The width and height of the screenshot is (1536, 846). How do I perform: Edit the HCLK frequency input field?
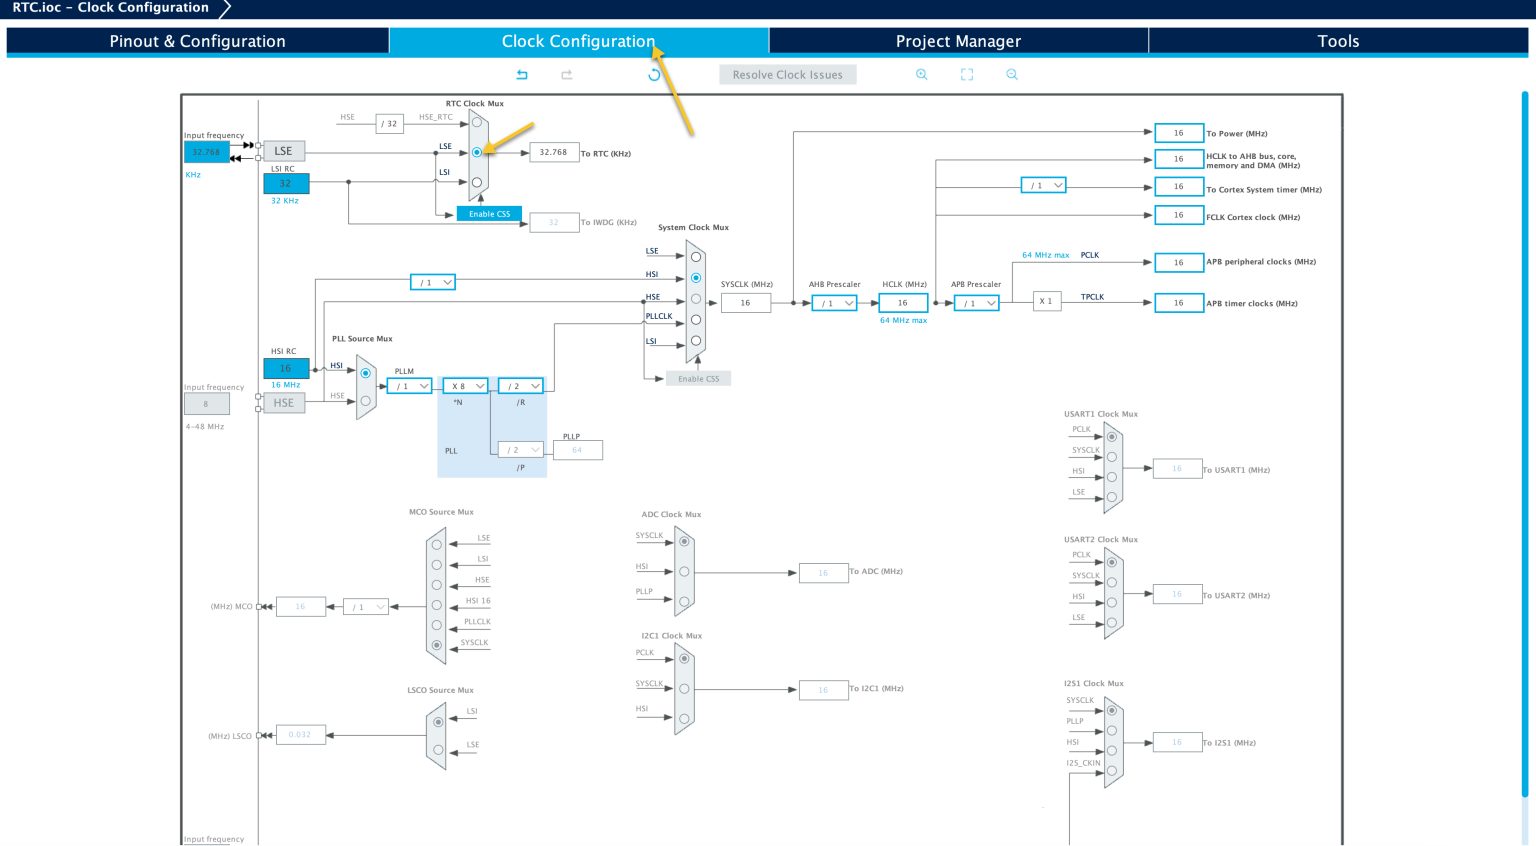[902, 302]
